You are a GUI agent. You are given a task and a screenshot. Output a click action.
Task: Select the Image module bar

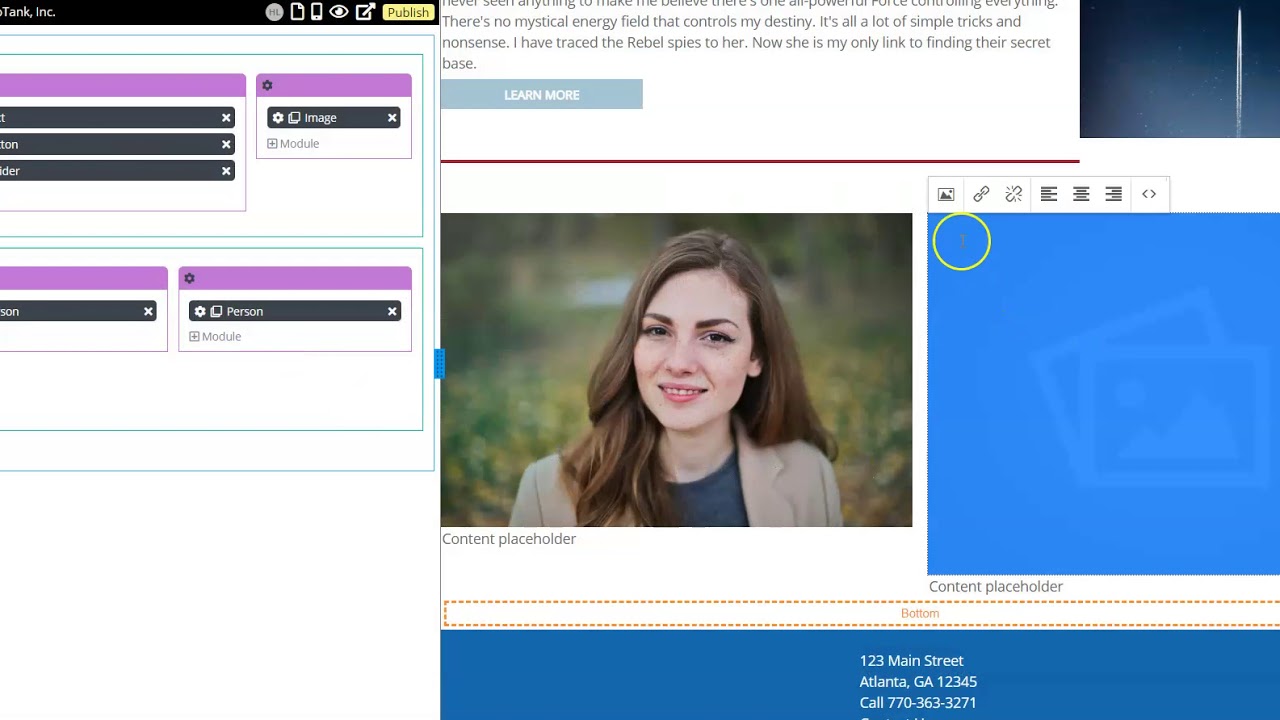pyautogui.click(x=334, y=118)
